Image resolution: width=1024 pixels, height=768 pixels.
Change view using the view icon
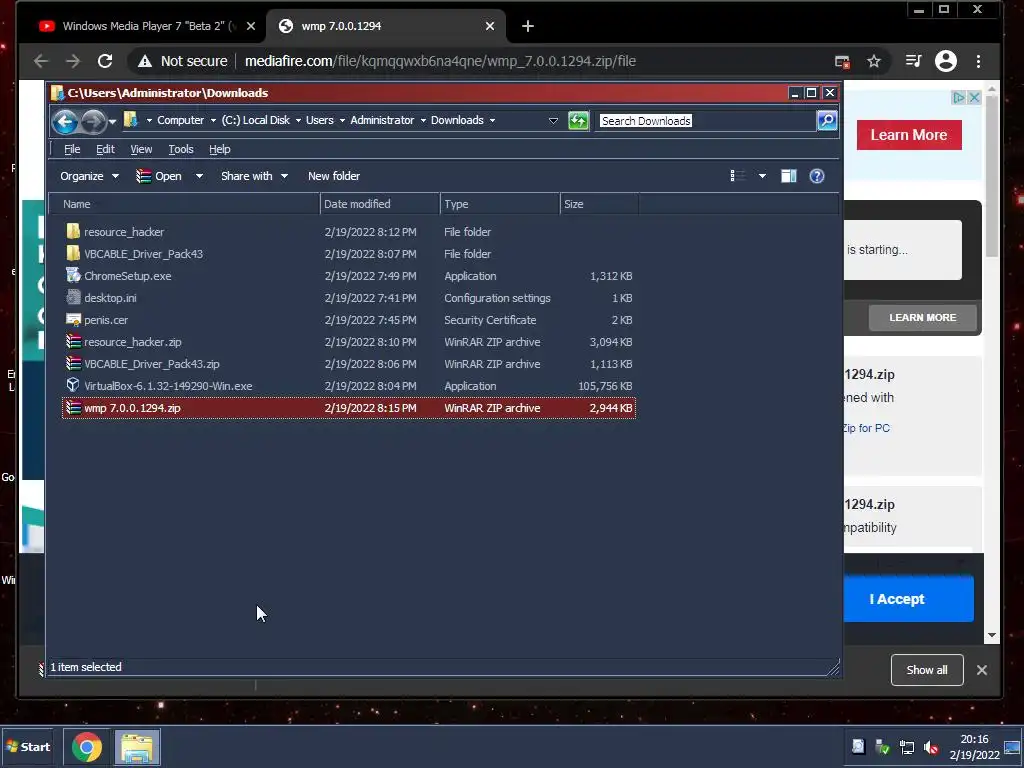[x=738, y=176]
